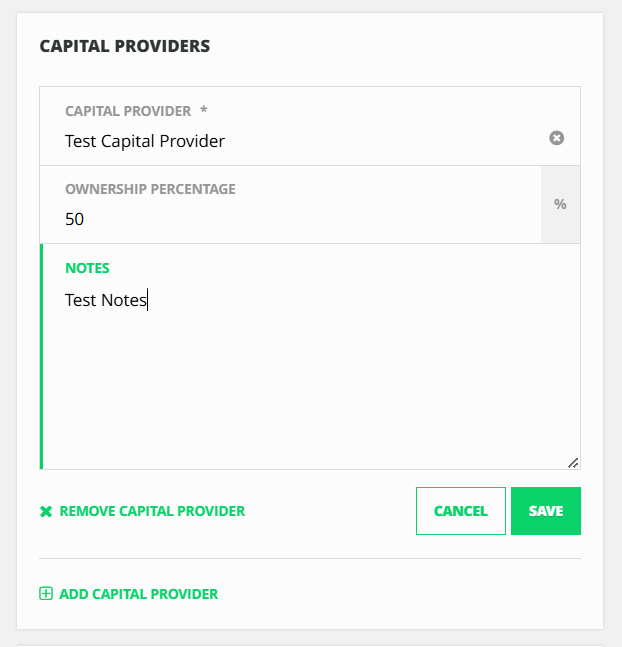Click the Capital Provider field label
The image size is (622, 647).
[127, 111]
